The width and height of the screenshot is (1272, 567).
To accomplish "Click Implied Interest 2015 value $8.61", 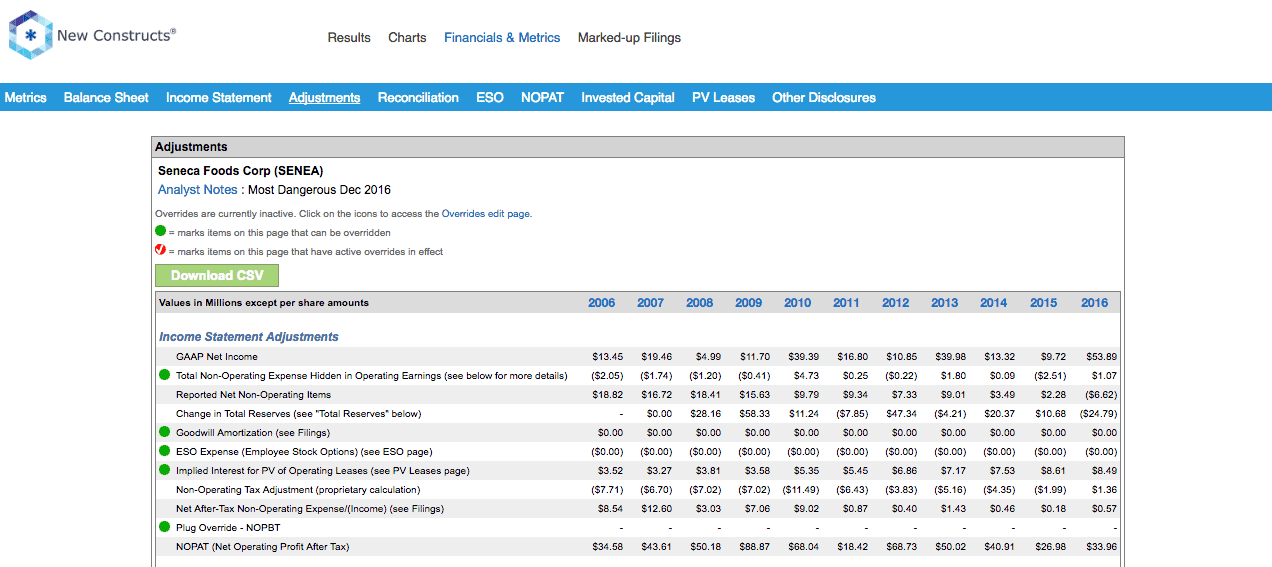I will (1054, 470).
